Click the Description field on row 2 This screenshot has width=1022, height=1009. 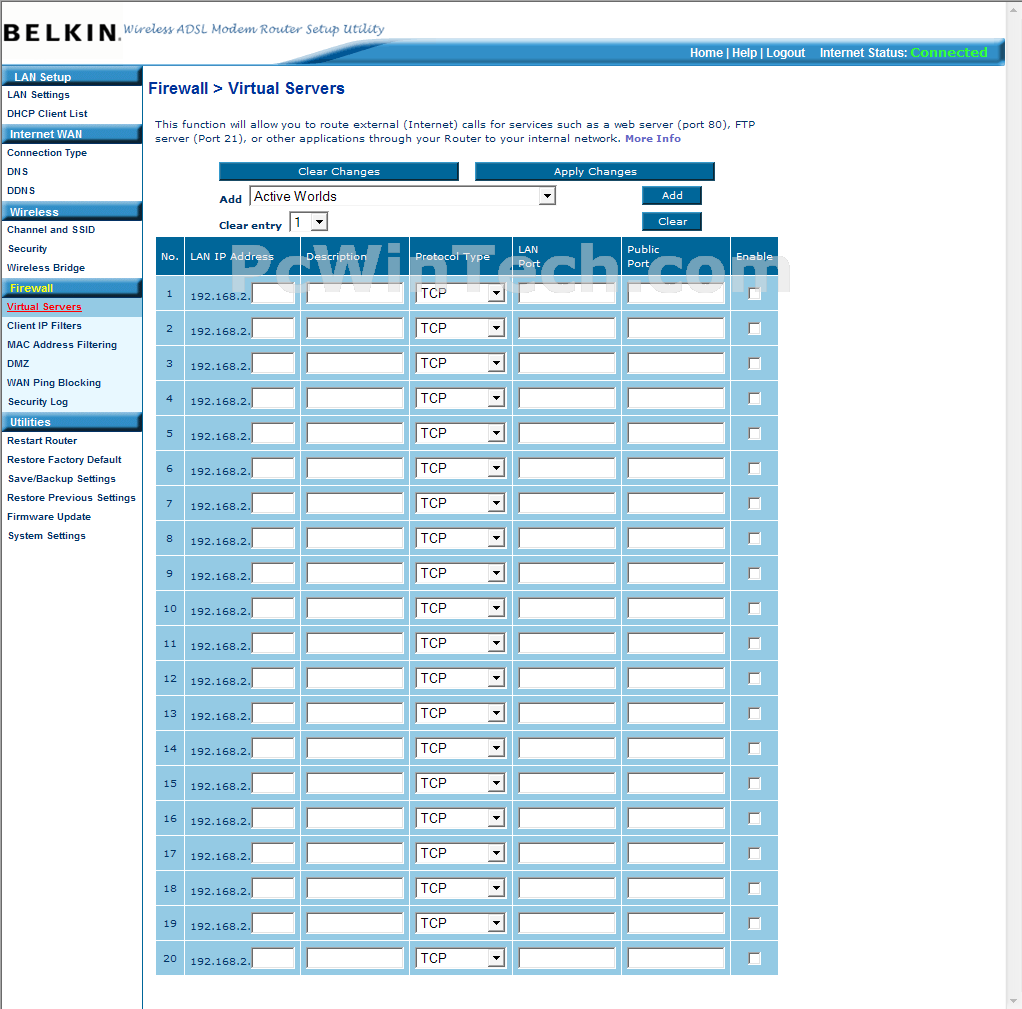click(x=355, y=329)
